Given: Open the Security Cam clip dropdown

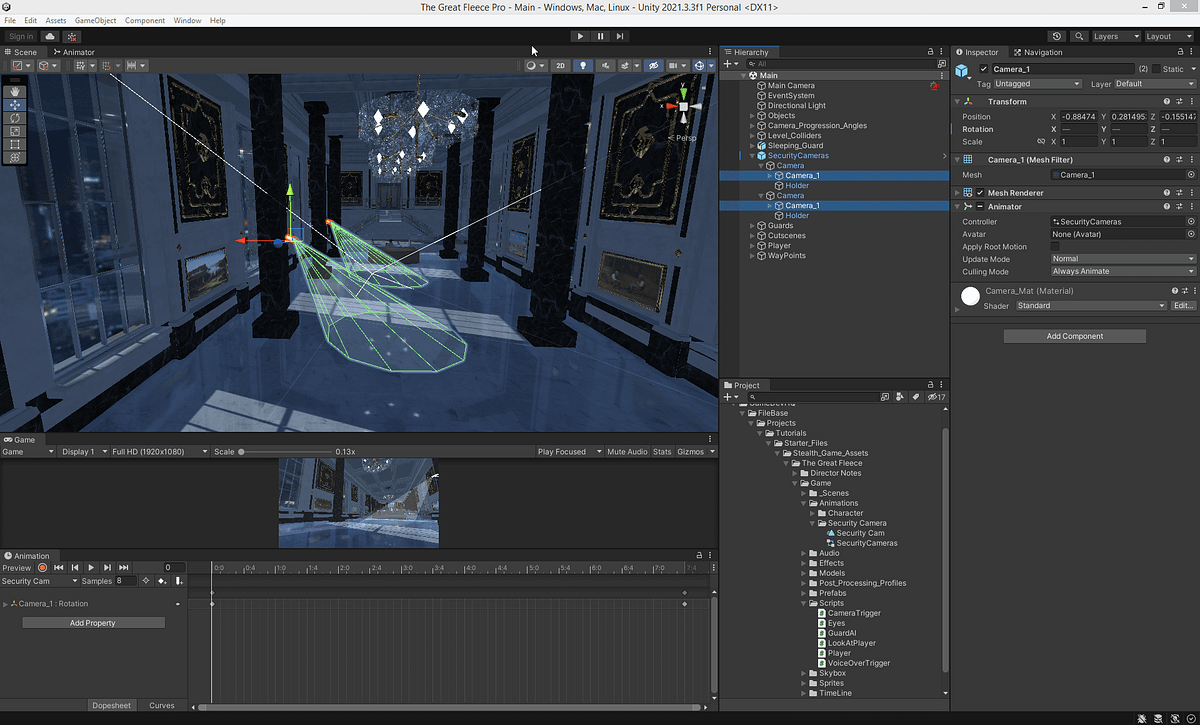Looking at the screenshot, I should (40, 580).
